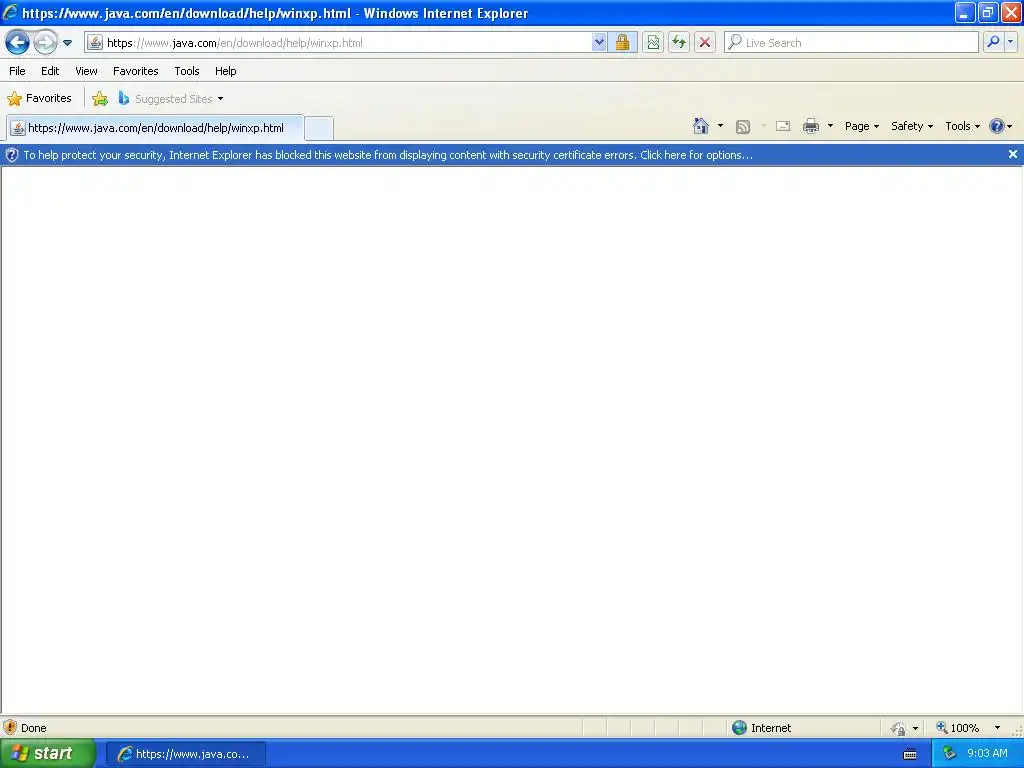Refresh the page with green arrows icon
The width and height of the screenshot is (1024, 768).
(679, 42)
